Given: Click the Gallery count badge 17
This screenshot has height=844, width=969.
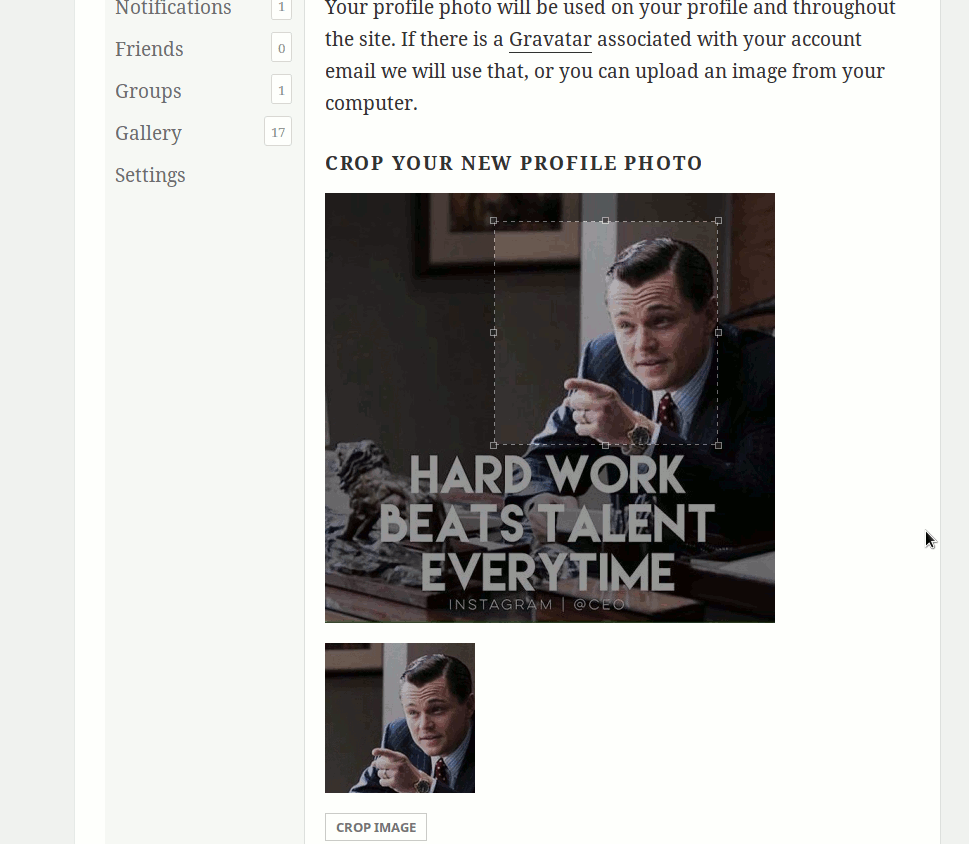Looking at the screenshot, I should [x=278, y=132].
